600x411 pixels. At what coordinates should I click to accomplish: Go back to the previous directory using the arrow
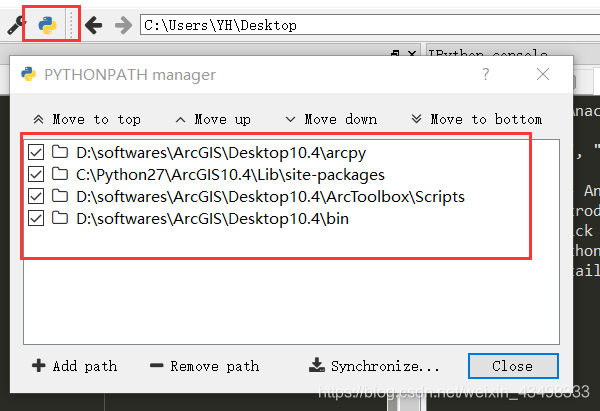[94, 25]
